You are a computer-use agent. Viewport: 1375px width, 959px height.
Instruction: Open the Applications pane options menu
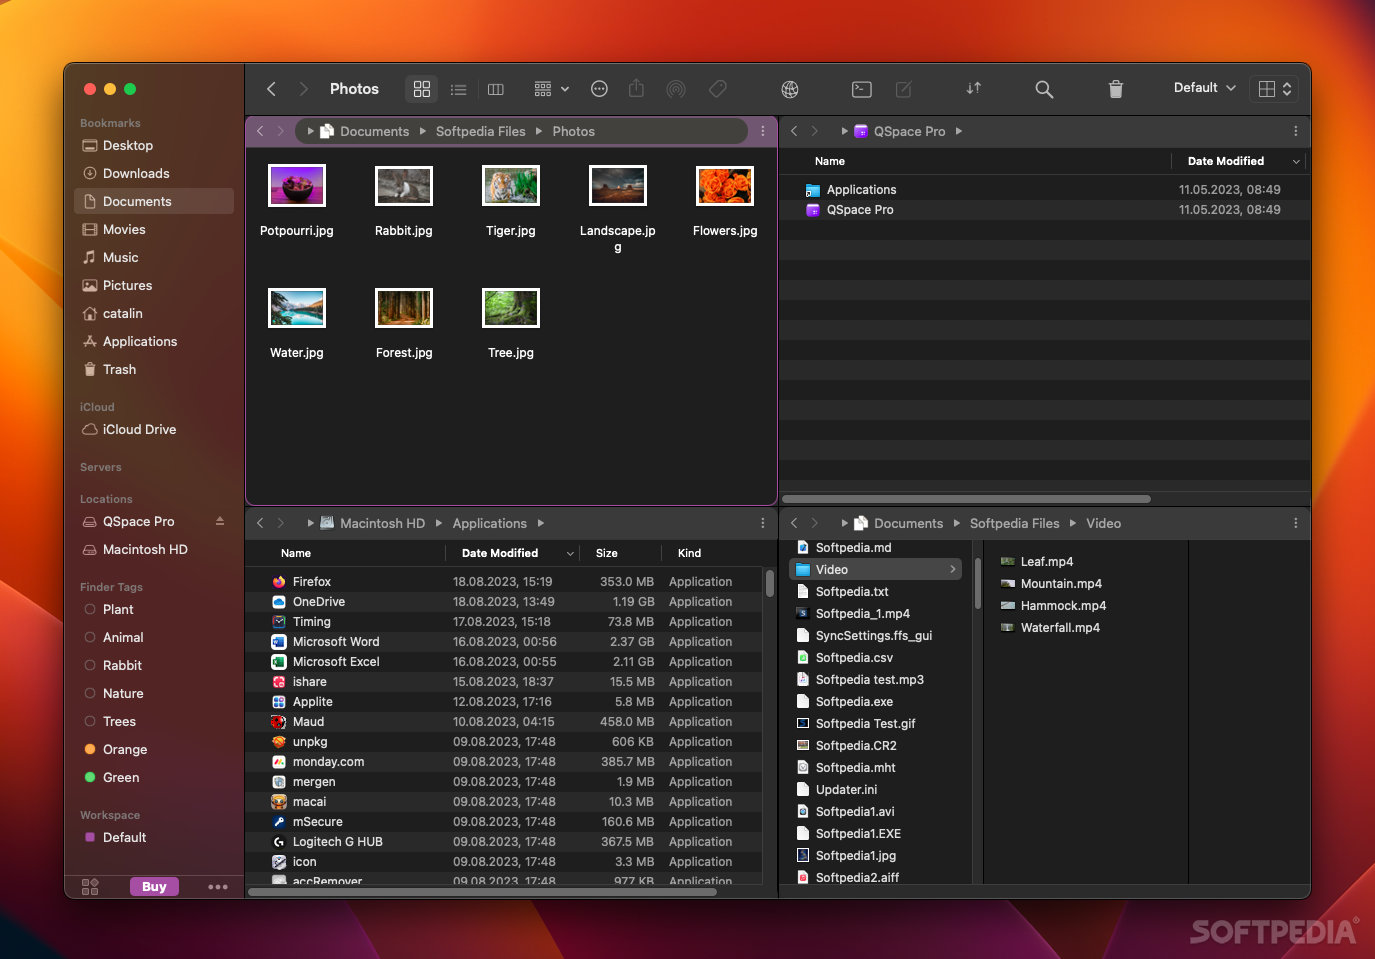pyautogui.click(x=763, y=523)
